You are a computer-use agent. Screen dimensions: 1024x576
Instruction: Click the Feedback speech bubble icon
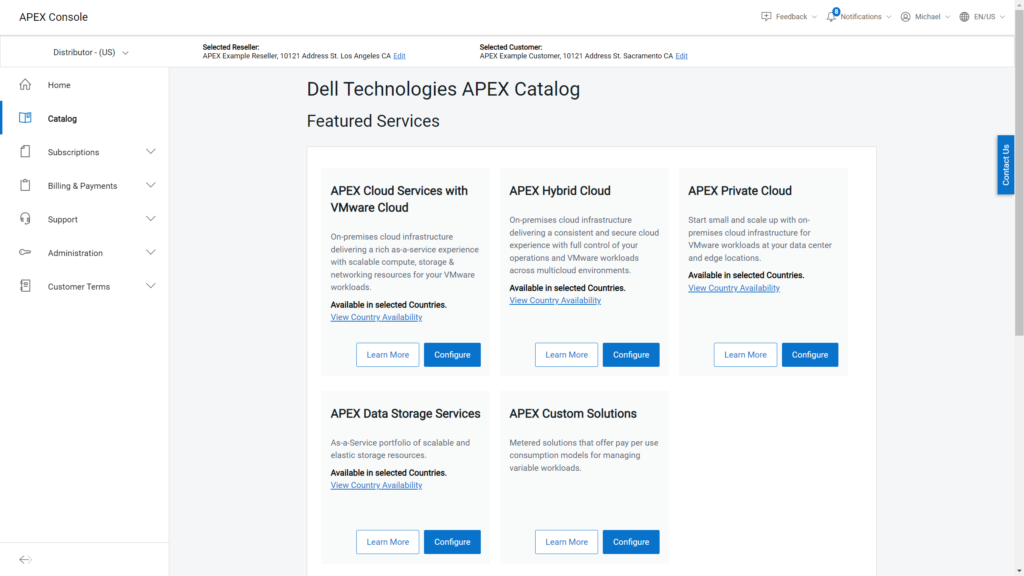(x=766, y=16)
